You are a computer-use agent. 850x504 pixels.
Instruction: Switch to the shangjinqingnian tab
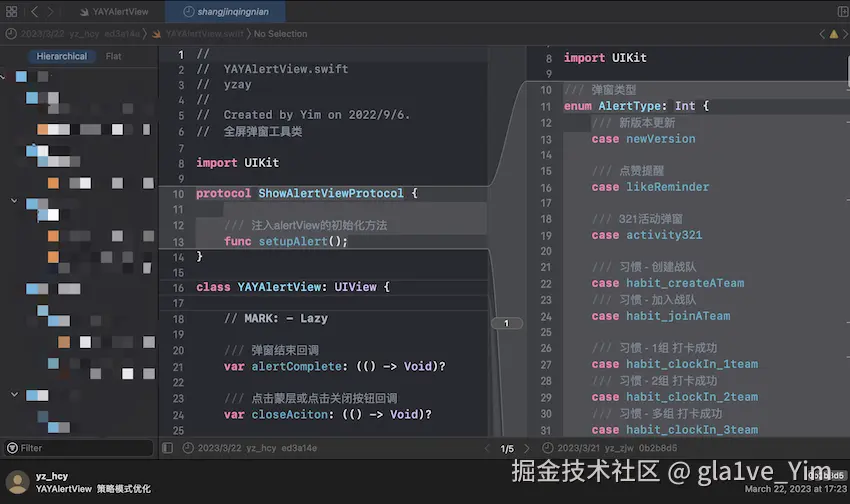tap(226, 11)
